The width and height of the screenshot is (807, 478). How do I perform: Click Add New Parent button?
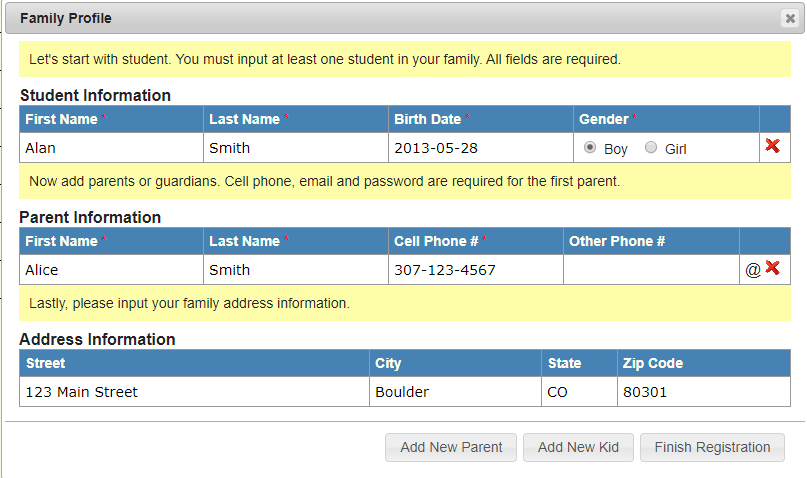pyautogui.click(x=451, y=447)
